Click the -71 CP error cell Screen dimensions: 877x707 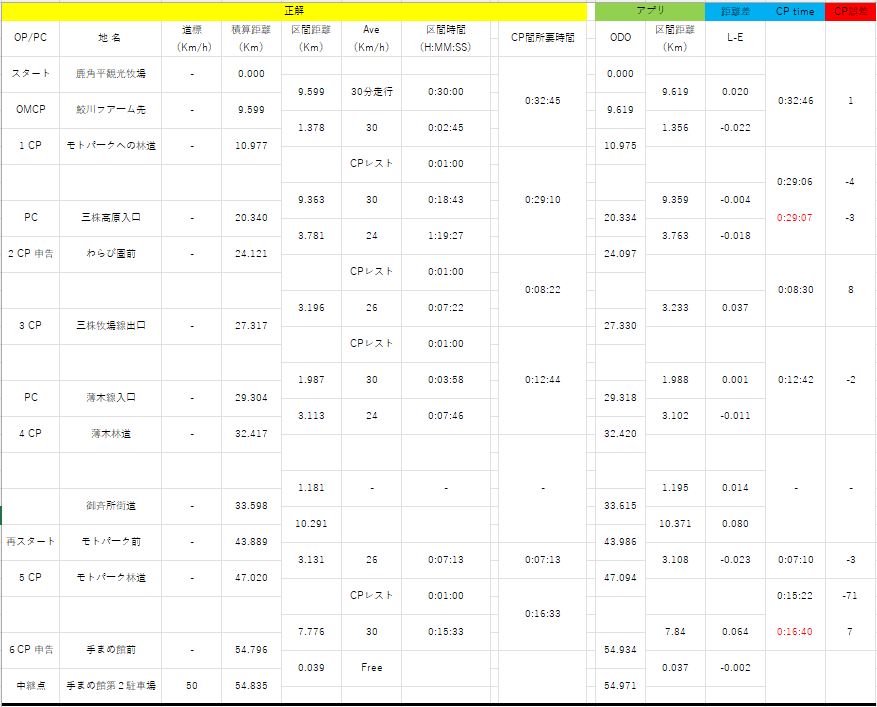click(850, 596)
